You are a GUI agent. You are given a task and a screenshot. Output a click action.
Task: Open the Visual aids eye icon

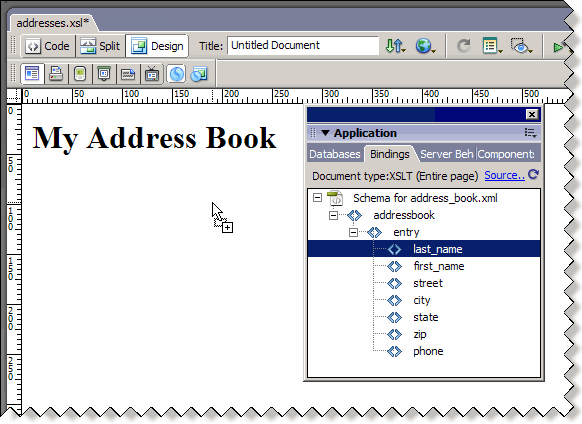tap(521, 46)
